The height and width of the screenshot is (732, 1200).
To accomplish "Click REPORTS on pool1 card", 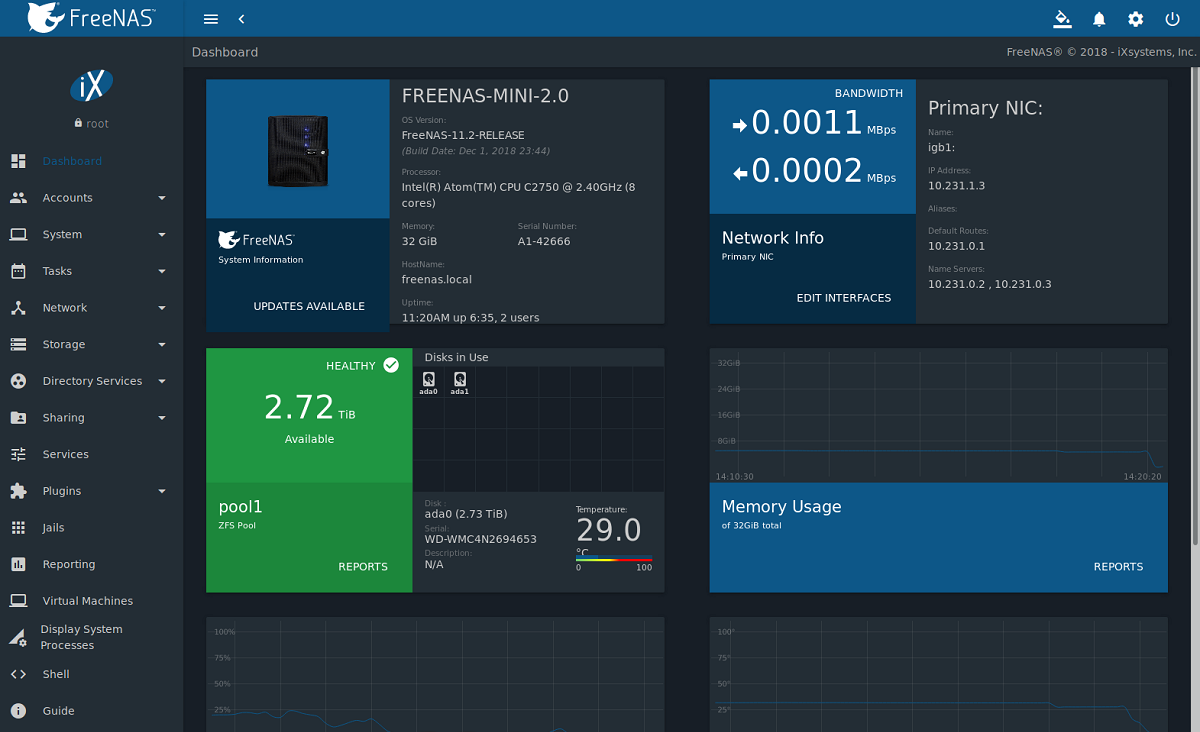I will pyautogui.click(x=363, y=567).
